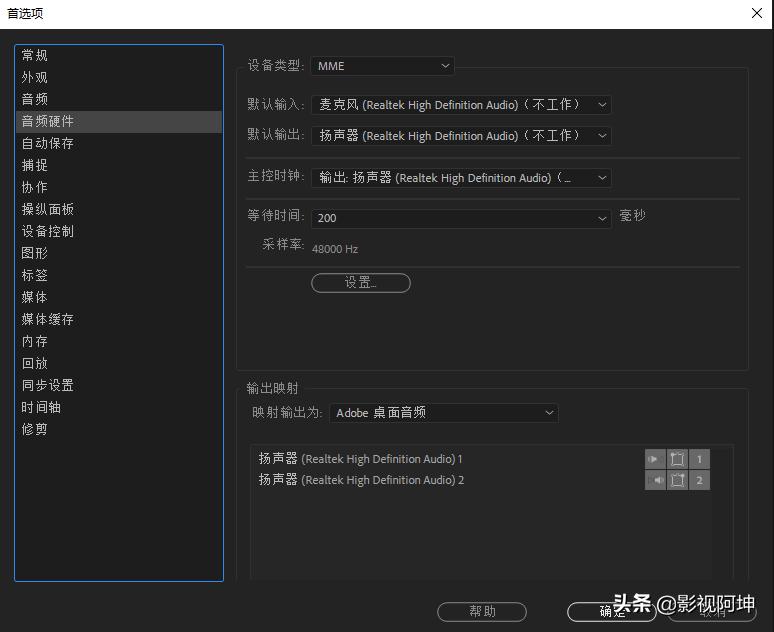Expand the 等待时间 200 latency dropdown

(x=460, y=217)
